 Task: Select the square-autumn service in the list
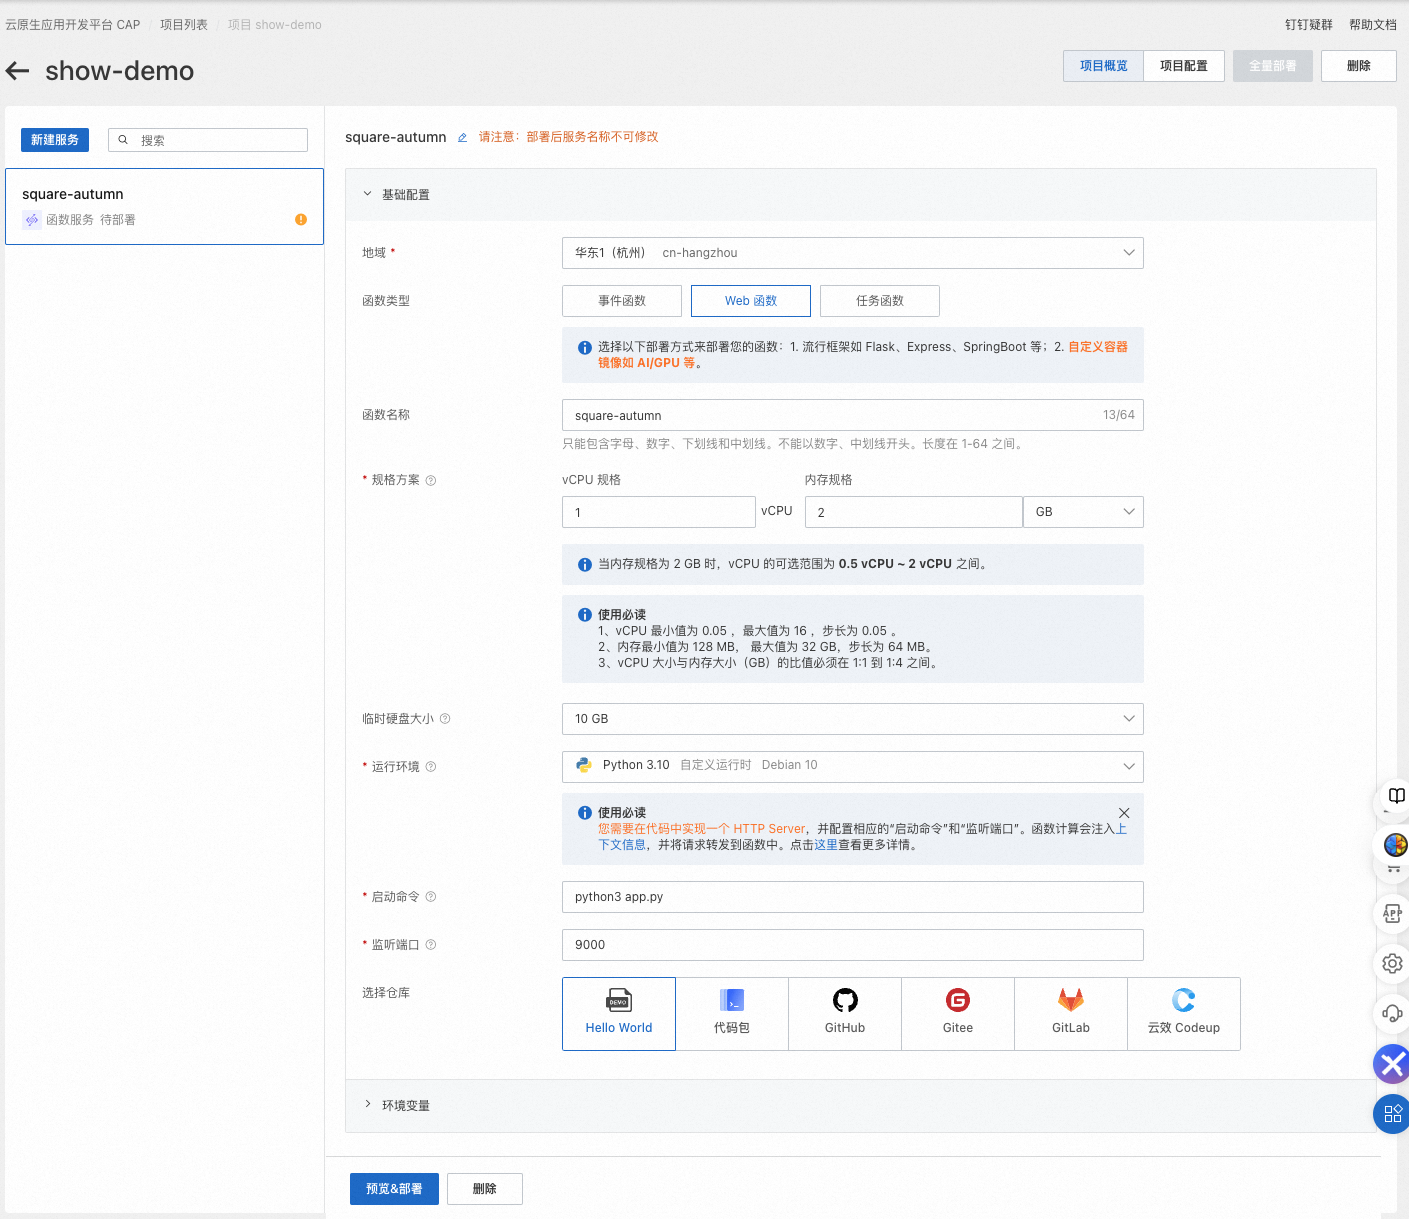click(x=165, y=206)
